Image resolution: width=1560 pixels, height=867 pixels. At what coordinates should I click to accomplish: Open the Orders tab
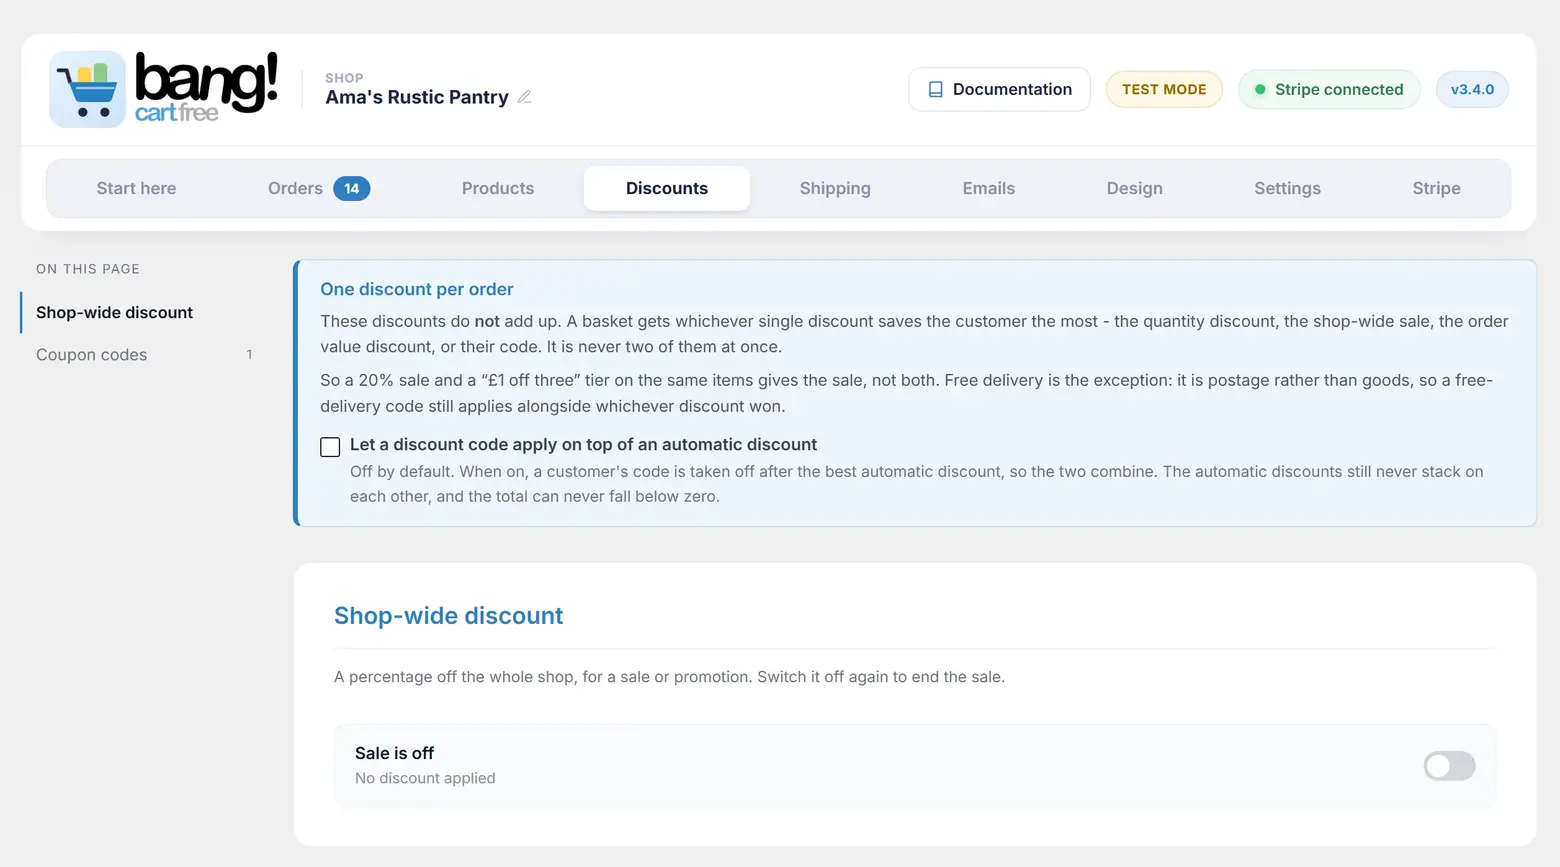(318, 188)
